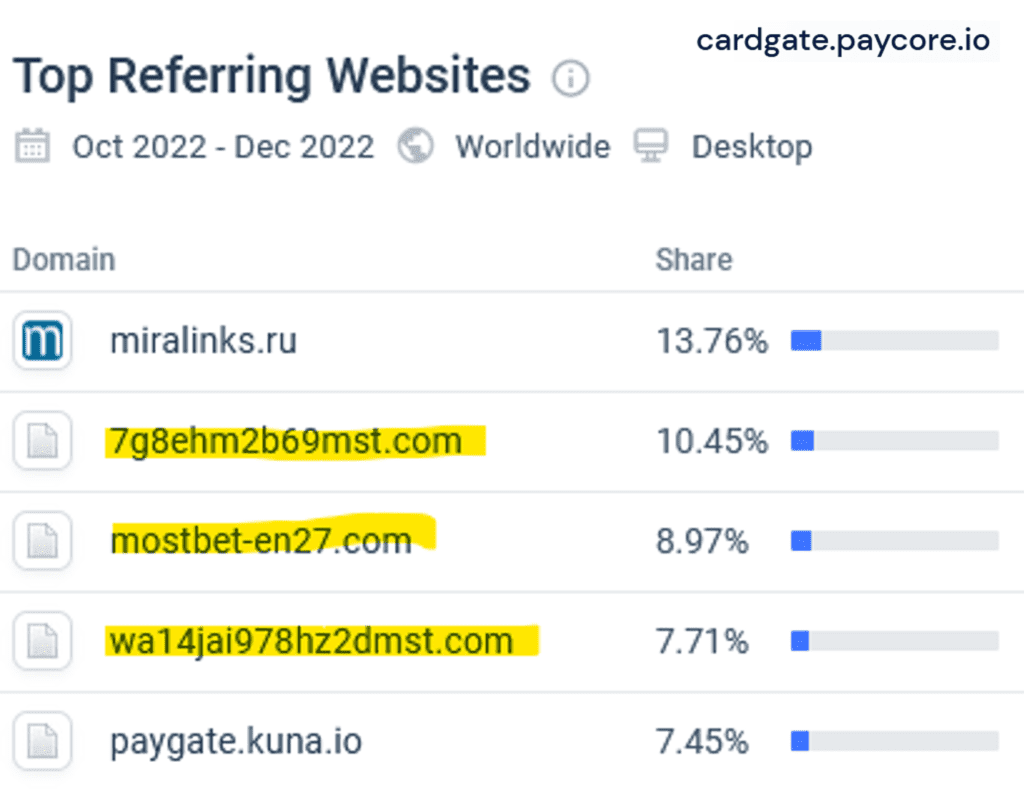Select the cardgate.paycore.io site label
This screenshot has width=1024, height=796.
point(844,40)
